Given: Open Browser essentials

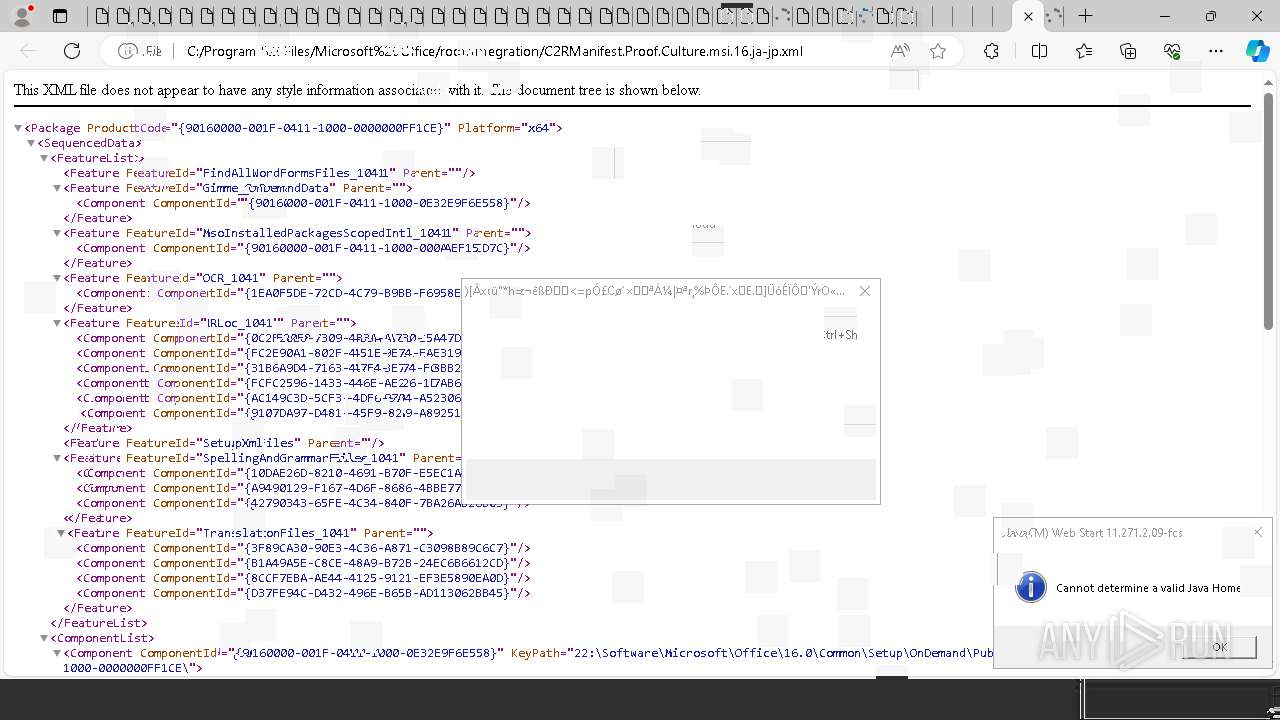Looking at the screenshot, I should [1172, 51].
